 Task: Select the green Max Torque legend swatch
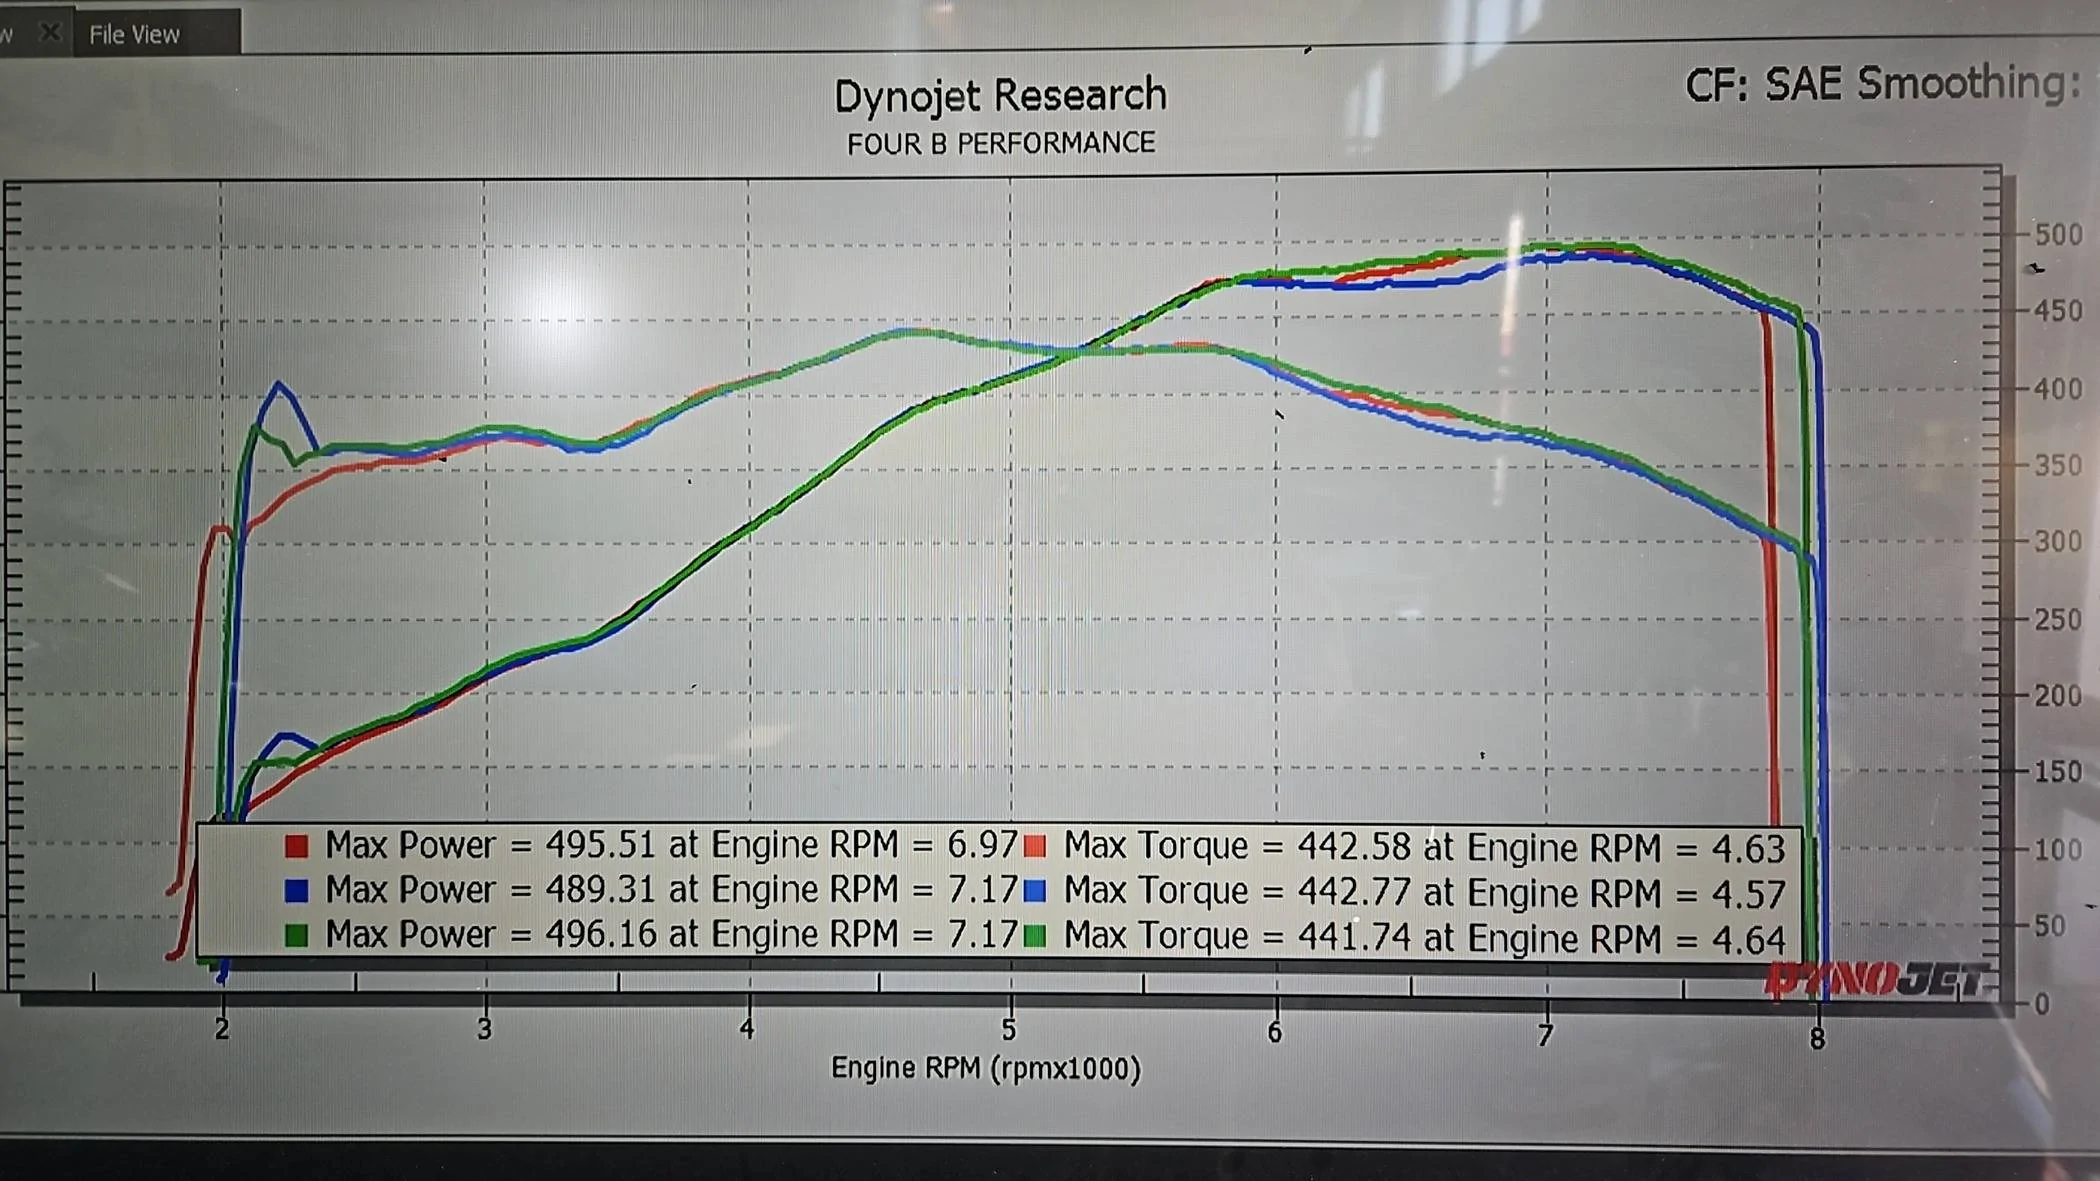[x=1035, y=936]
